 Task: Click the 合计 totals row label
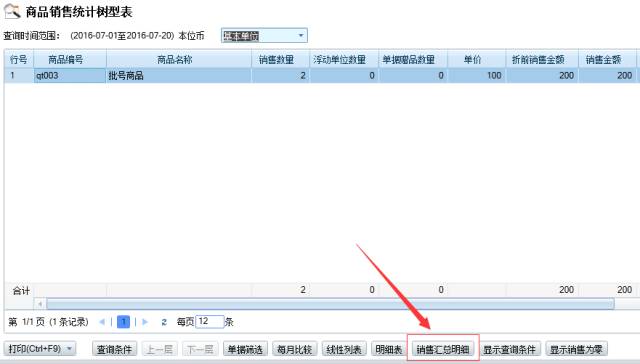click(x=21, y=291)
